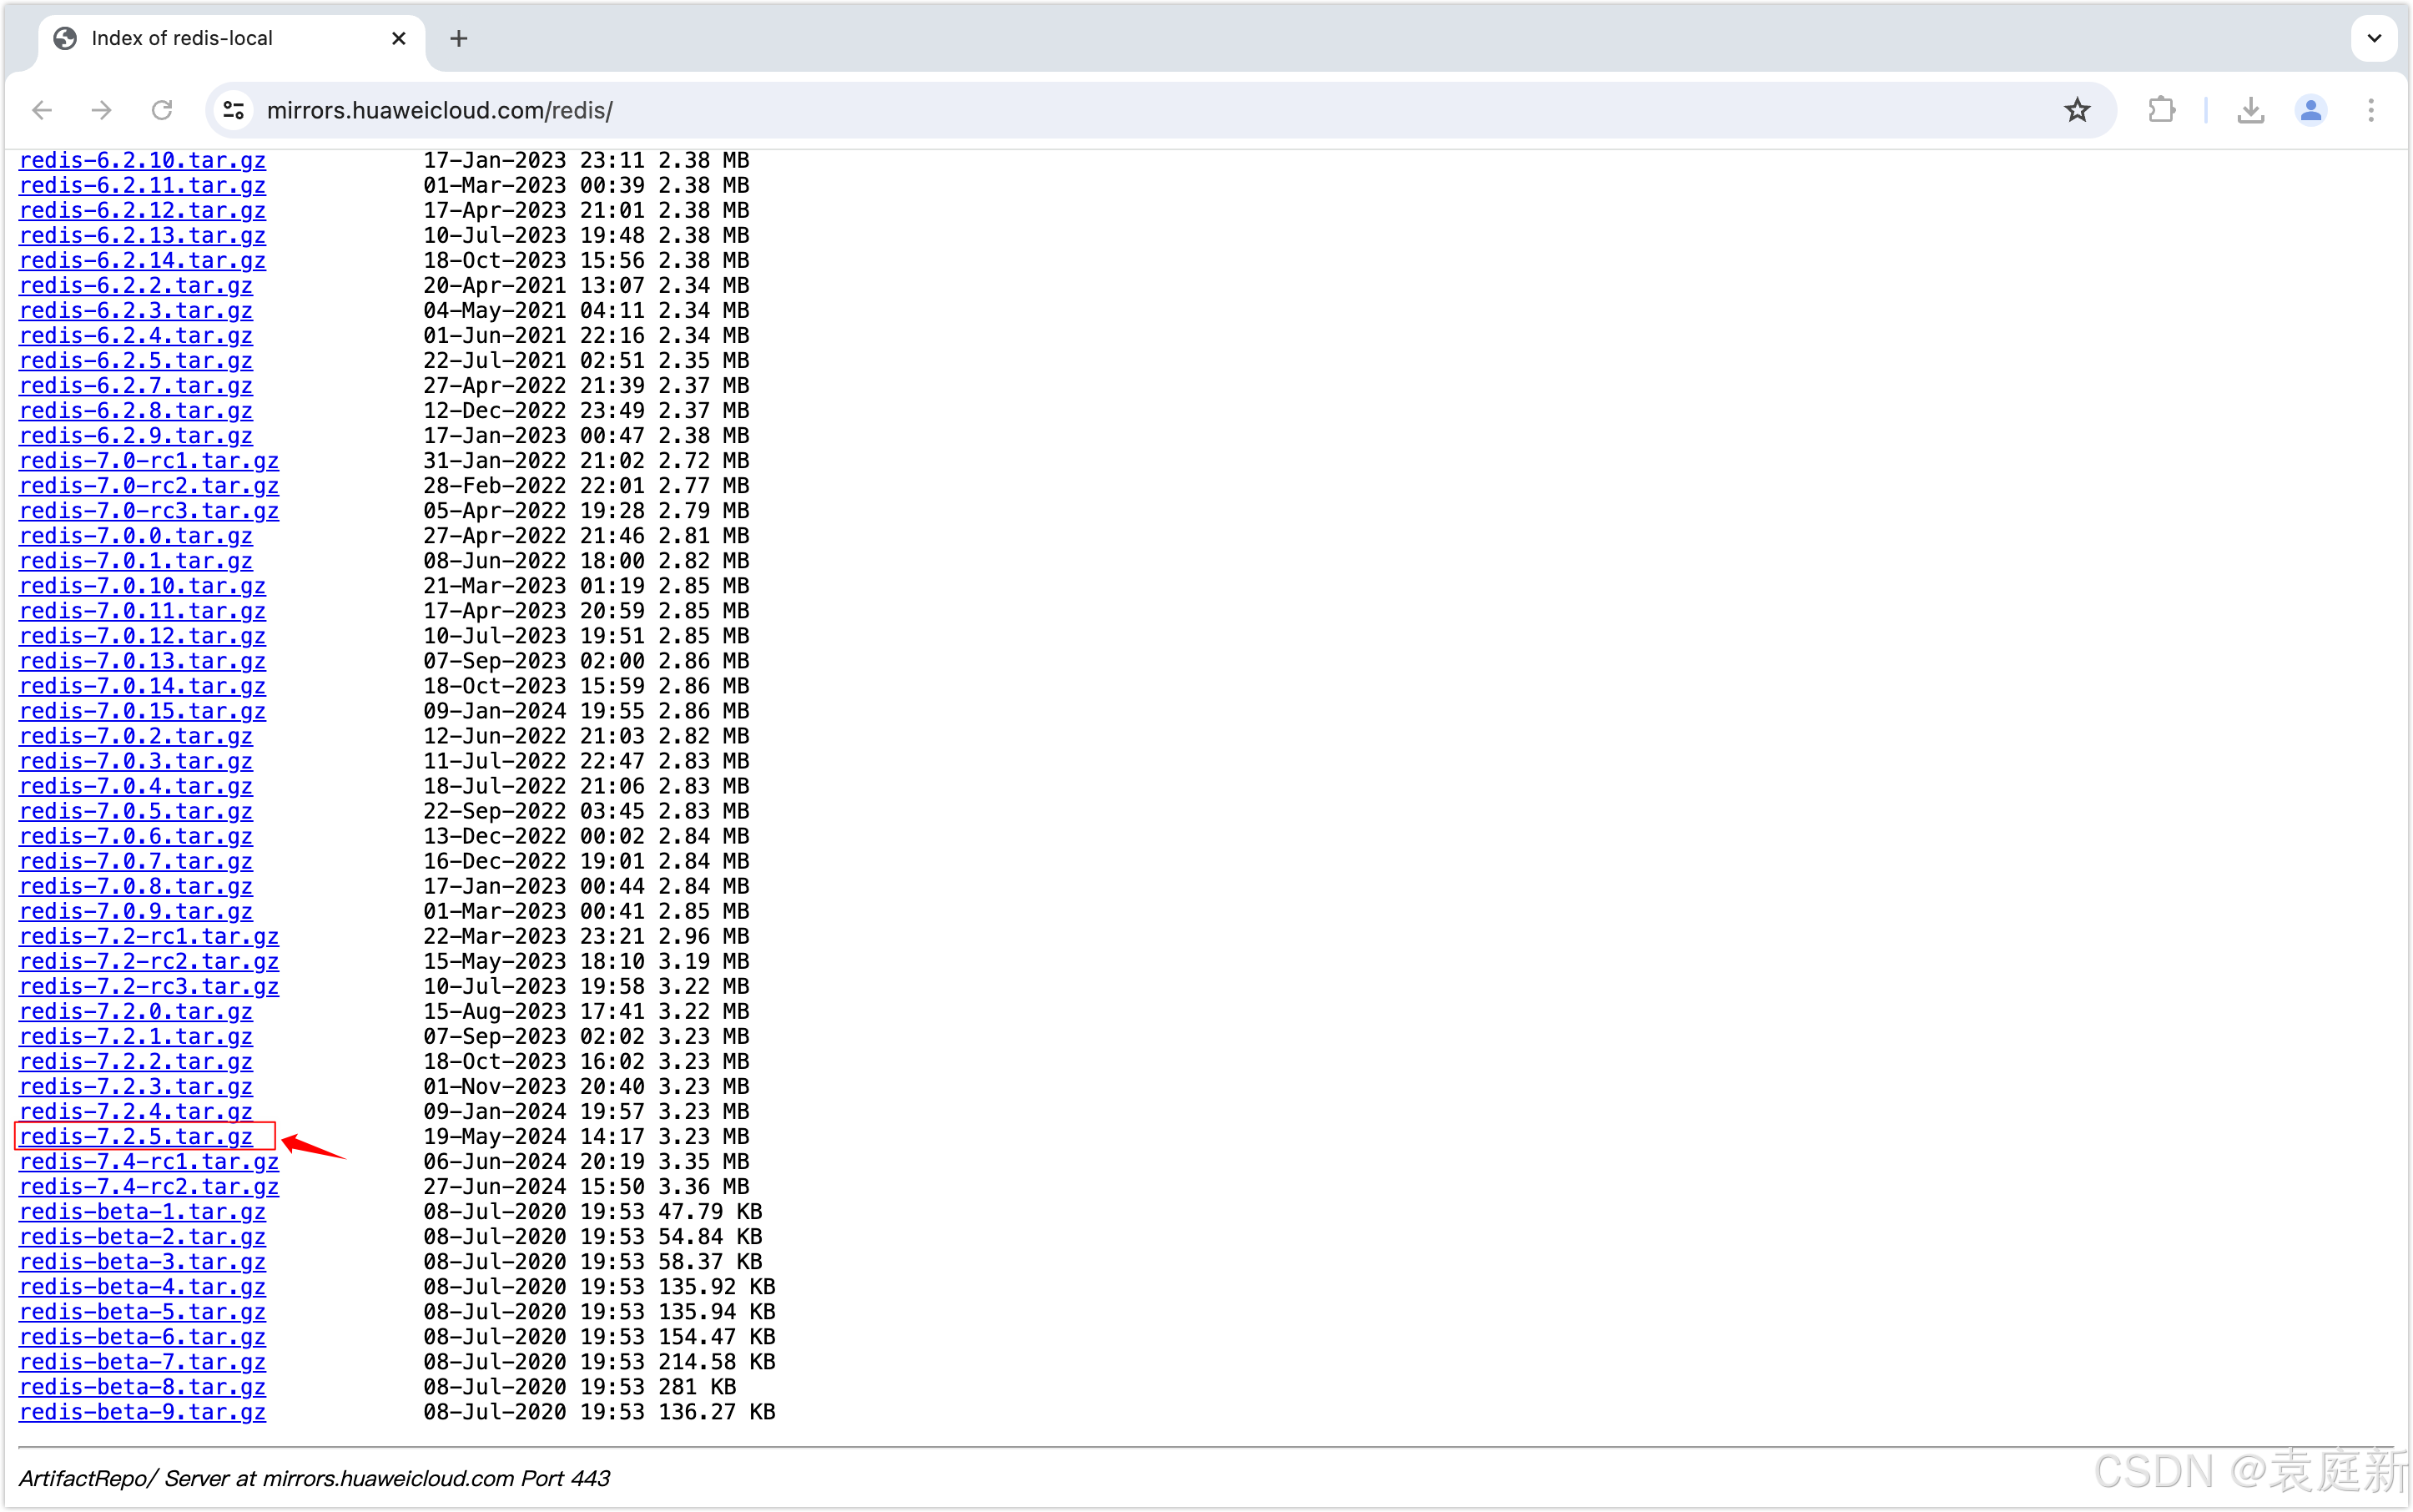The image size is (2413, 1512).
Task: Open the extensions puzzle icon
Action: (2161, 110)
